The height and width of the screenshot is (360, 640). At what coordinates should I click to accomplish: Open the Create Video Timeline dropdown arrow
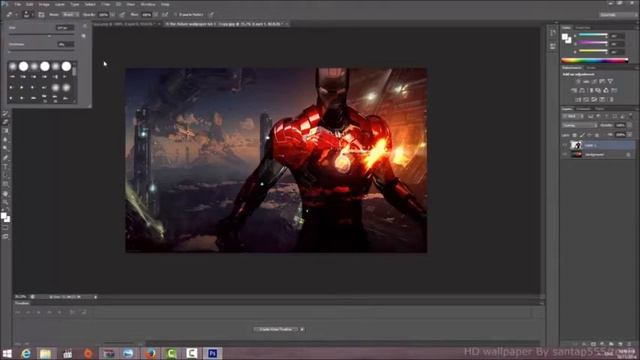click(x=302, y=329)
